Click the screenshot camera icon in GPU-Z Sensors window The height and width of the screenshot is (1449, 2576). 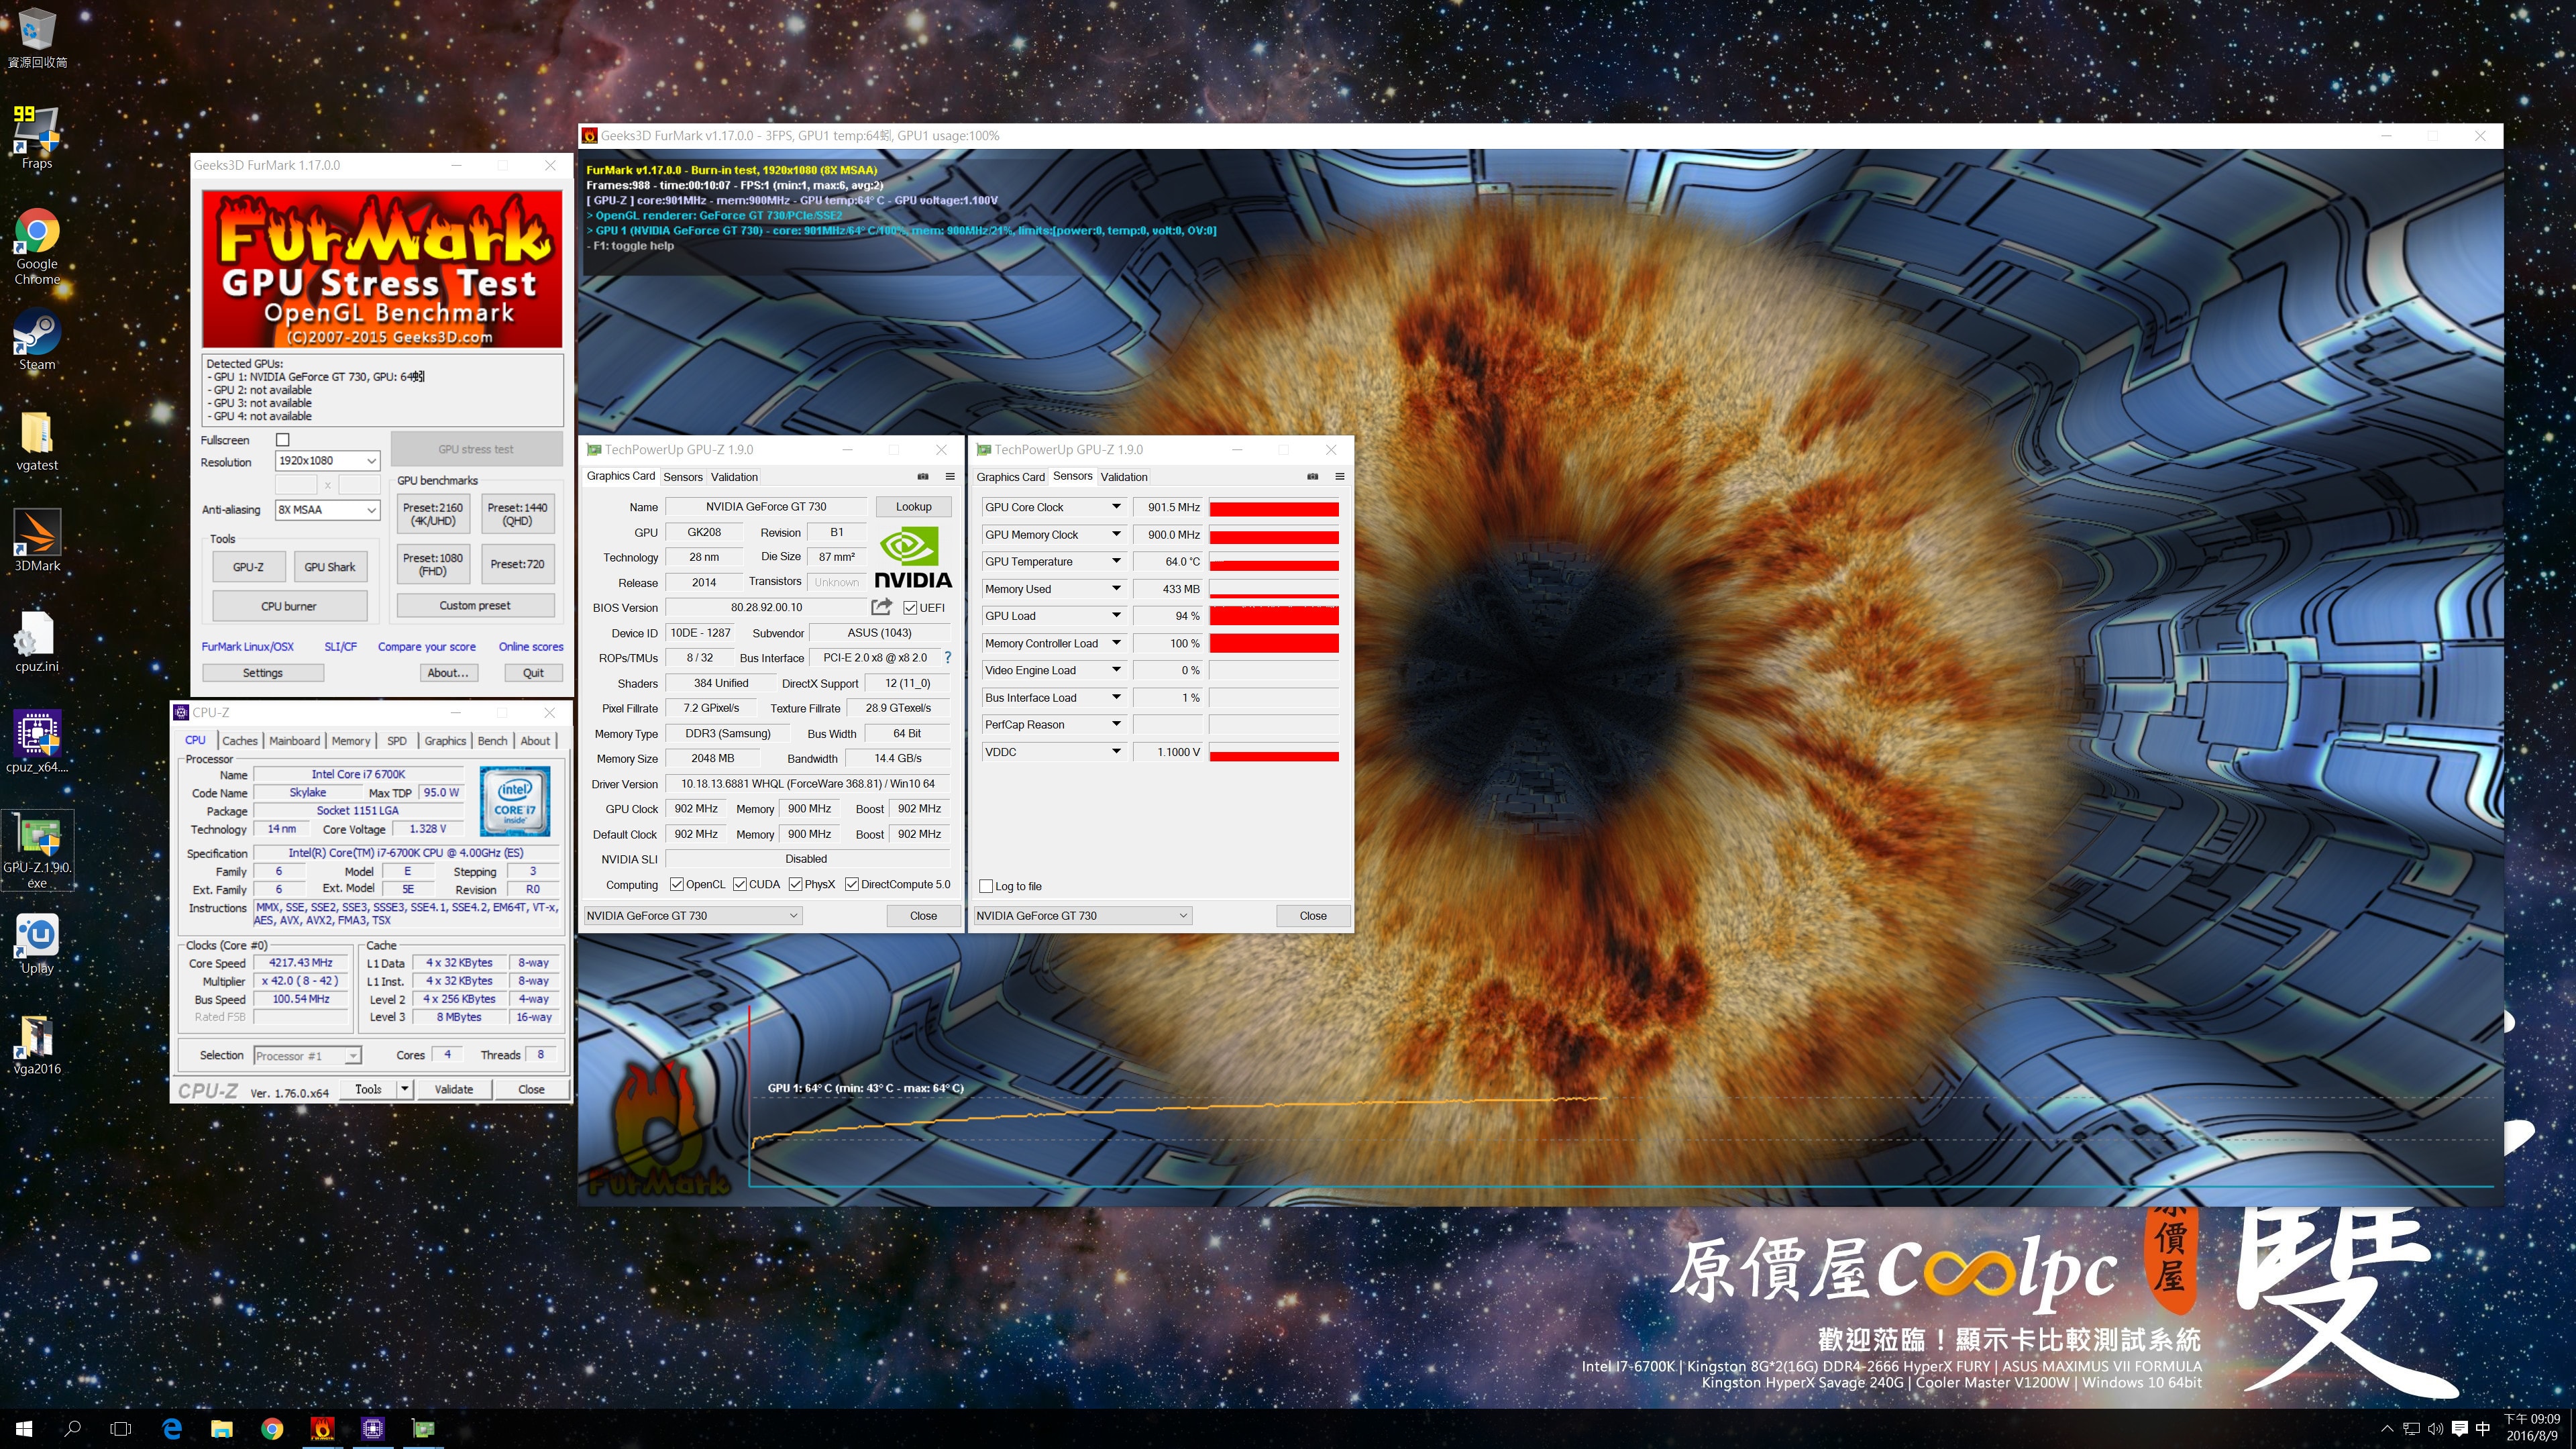click(1312, 476)
